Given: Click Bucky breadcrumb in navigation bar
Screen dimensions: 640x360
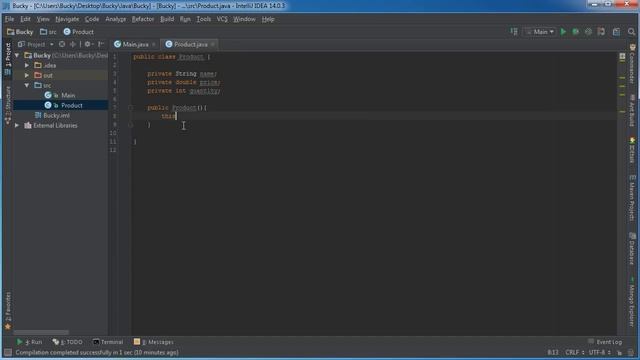Looking at the screenshot, I should tap(20, 31).
